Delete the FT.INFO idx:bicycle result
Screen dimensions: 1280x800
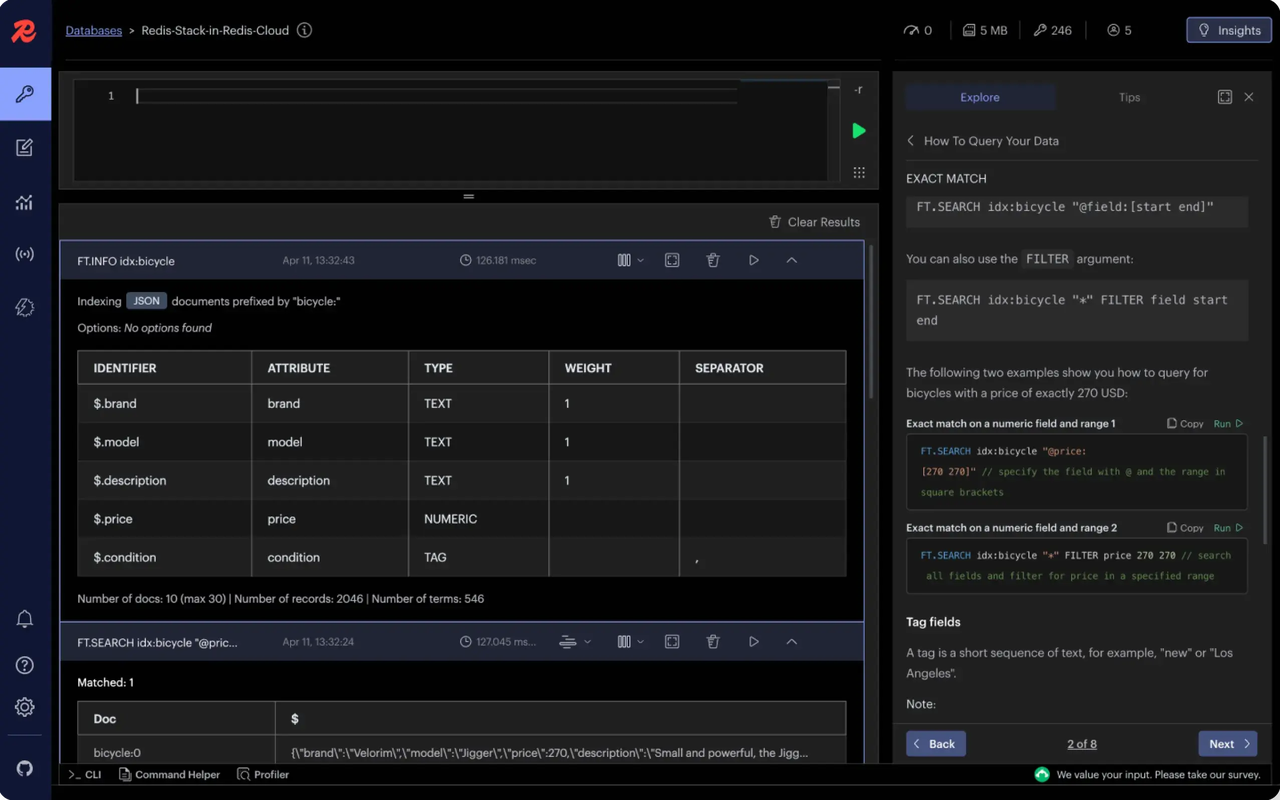[713, 260]
